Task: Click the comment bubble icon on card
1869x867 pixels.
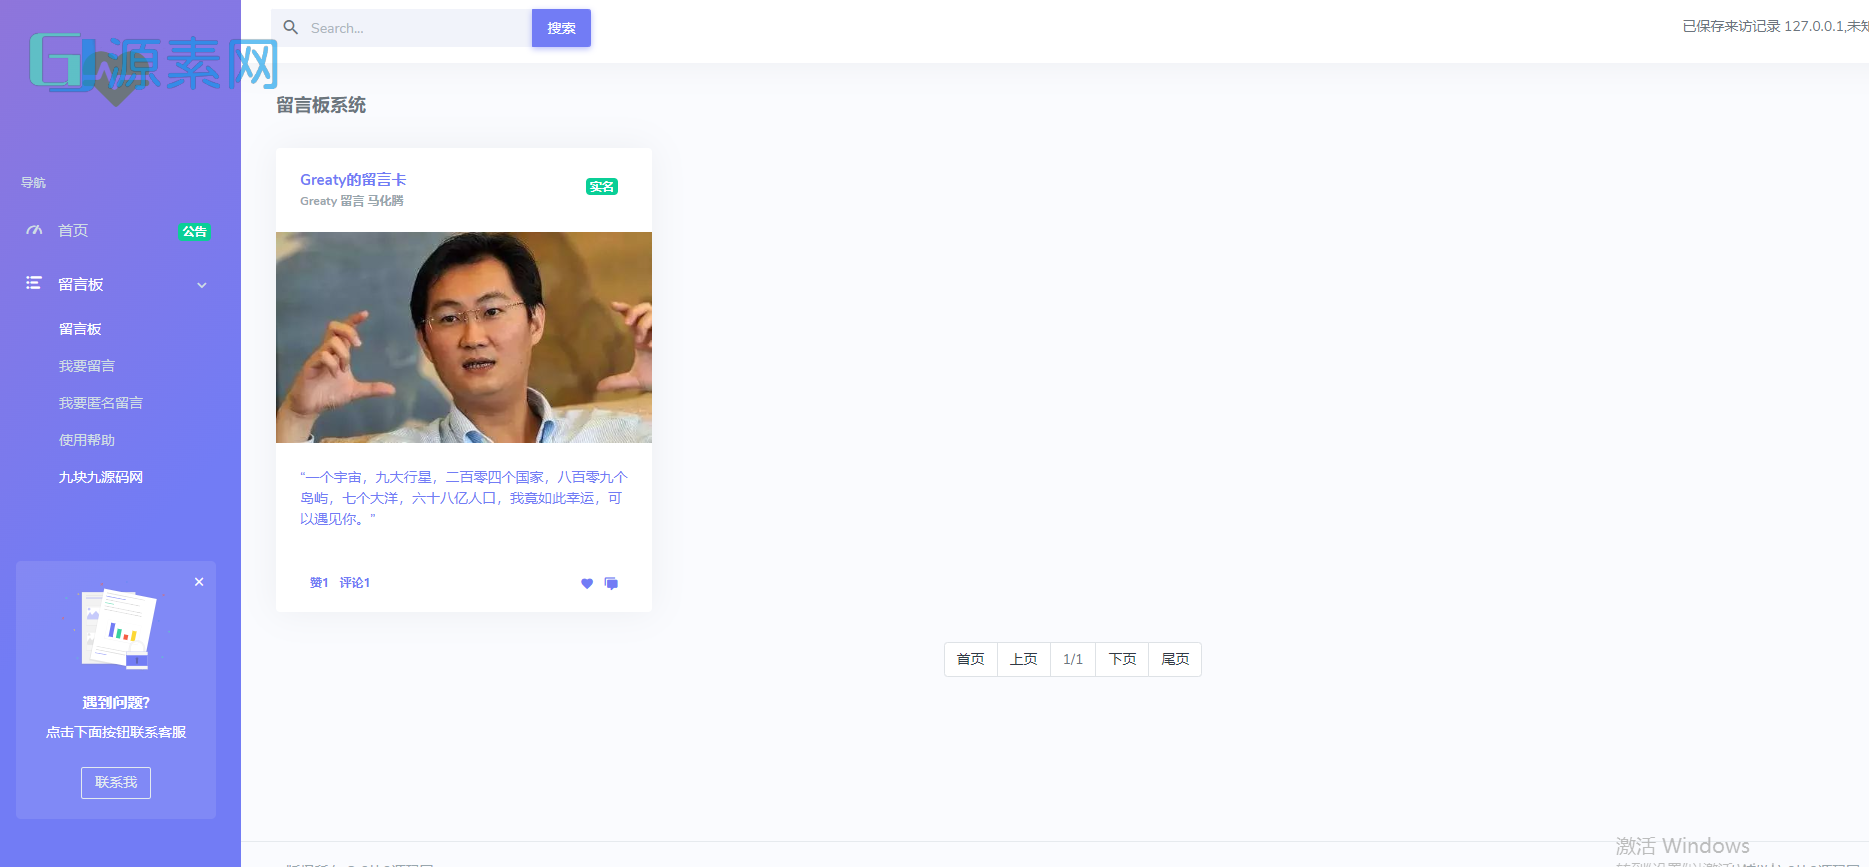Action: point(611,584)
